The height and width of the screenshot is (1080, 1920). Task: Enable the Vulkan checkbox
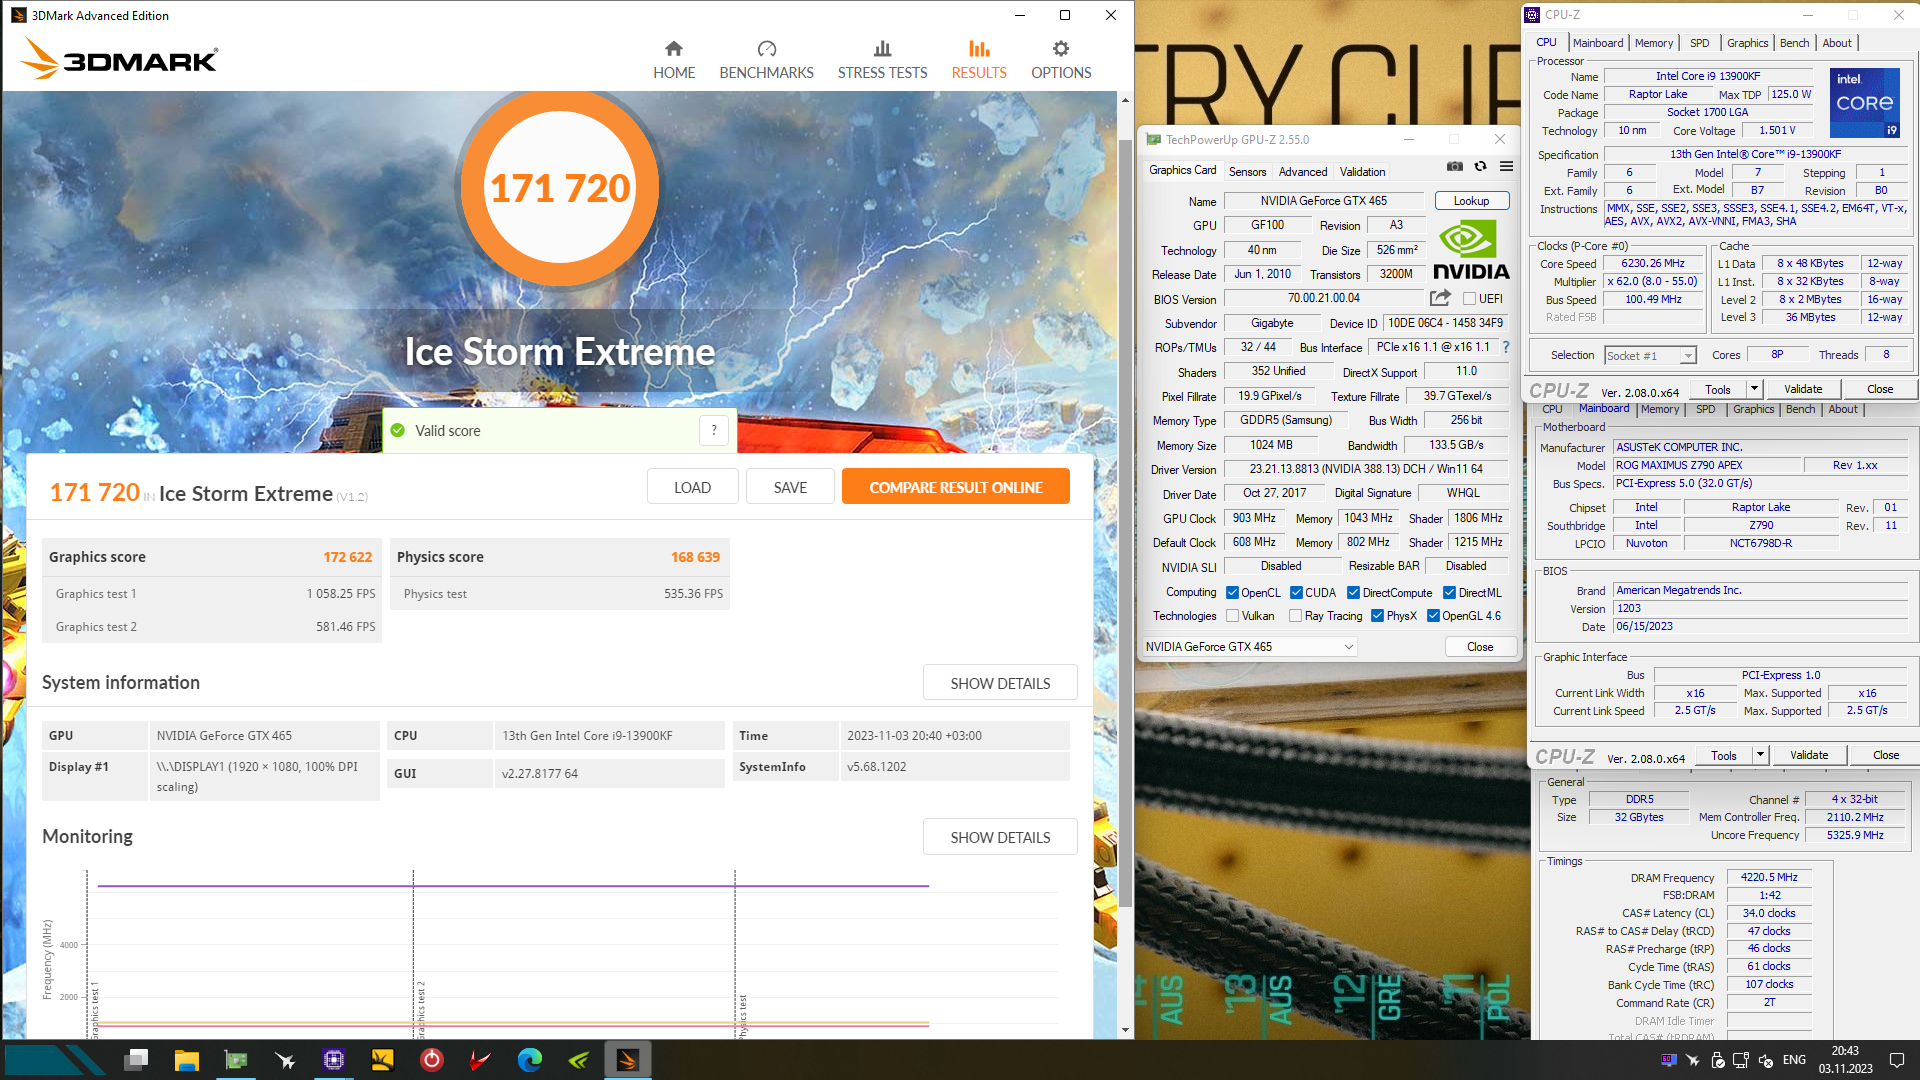coord(1233,616)
